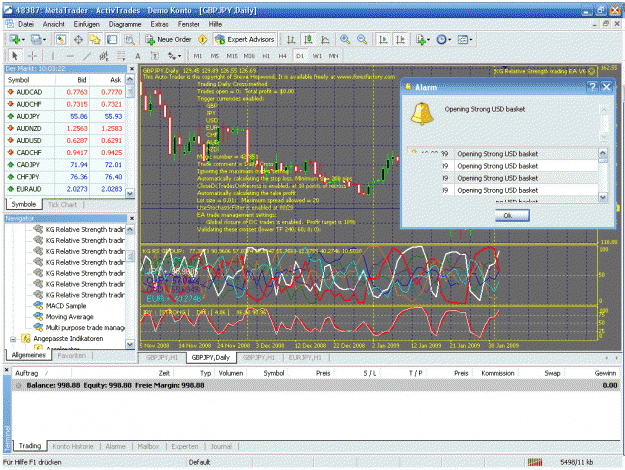Toggle Chart Shift icon
Screen dimensions: 625x470
[400, 39]
